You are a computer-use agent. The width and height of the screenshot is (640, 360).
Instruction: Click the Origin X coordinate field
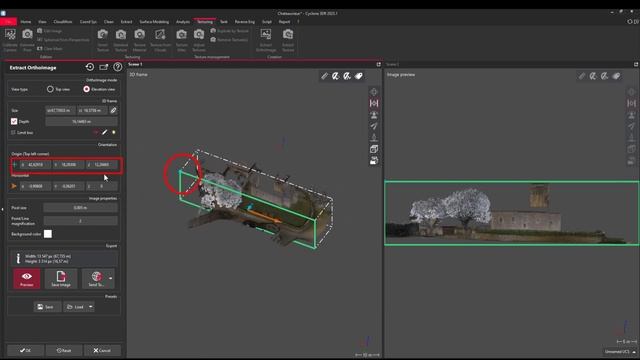coord(36,164)
